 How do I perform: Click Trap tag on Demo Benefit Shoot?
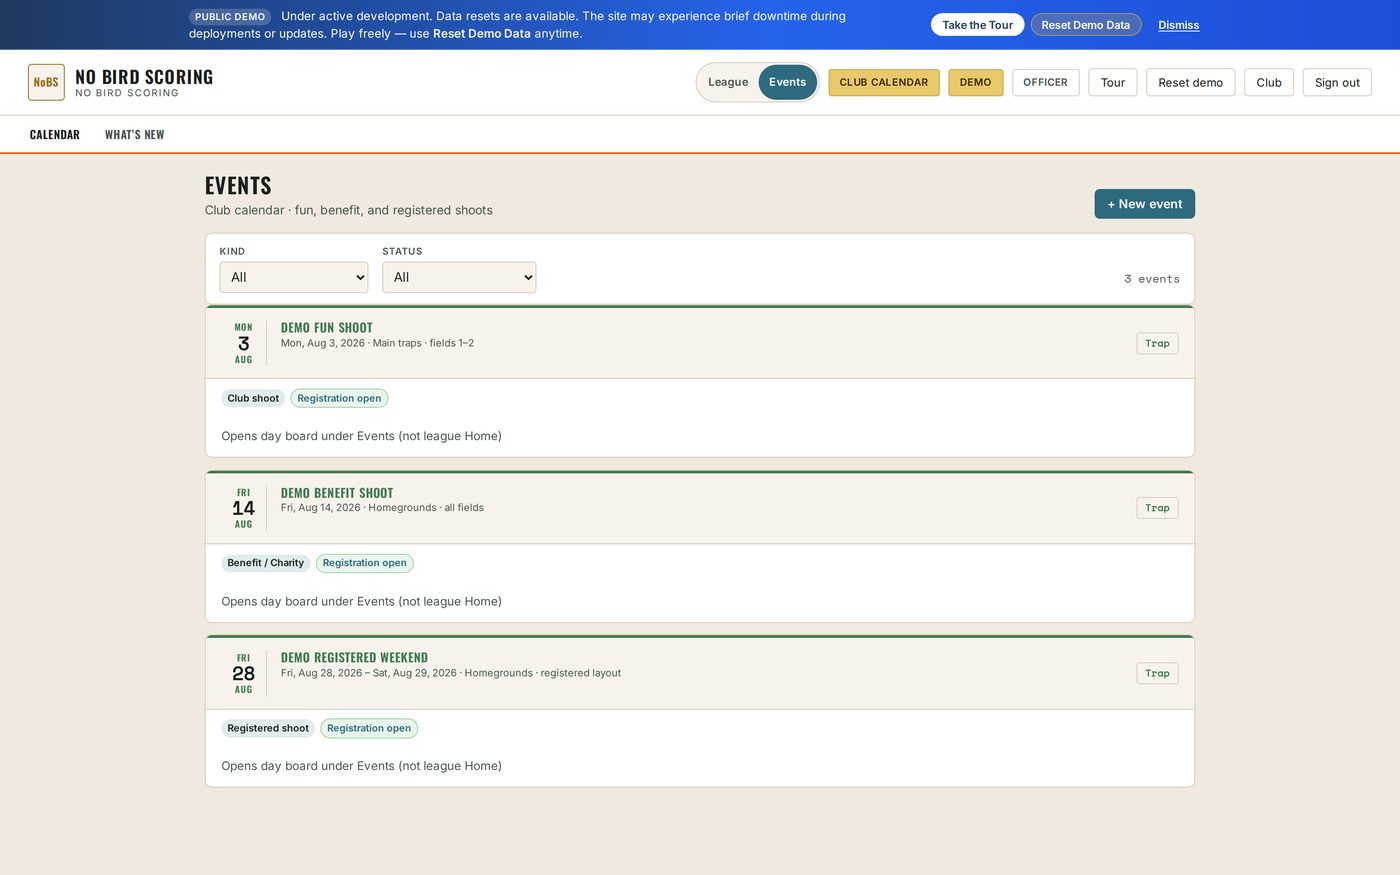pyautogui.click(x=1157, y=508)
